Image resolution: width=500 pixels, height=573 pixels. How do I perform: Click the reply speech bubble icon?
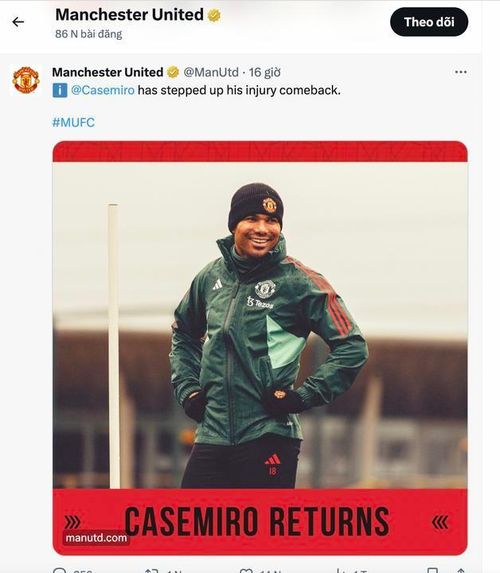click(60, 571)
